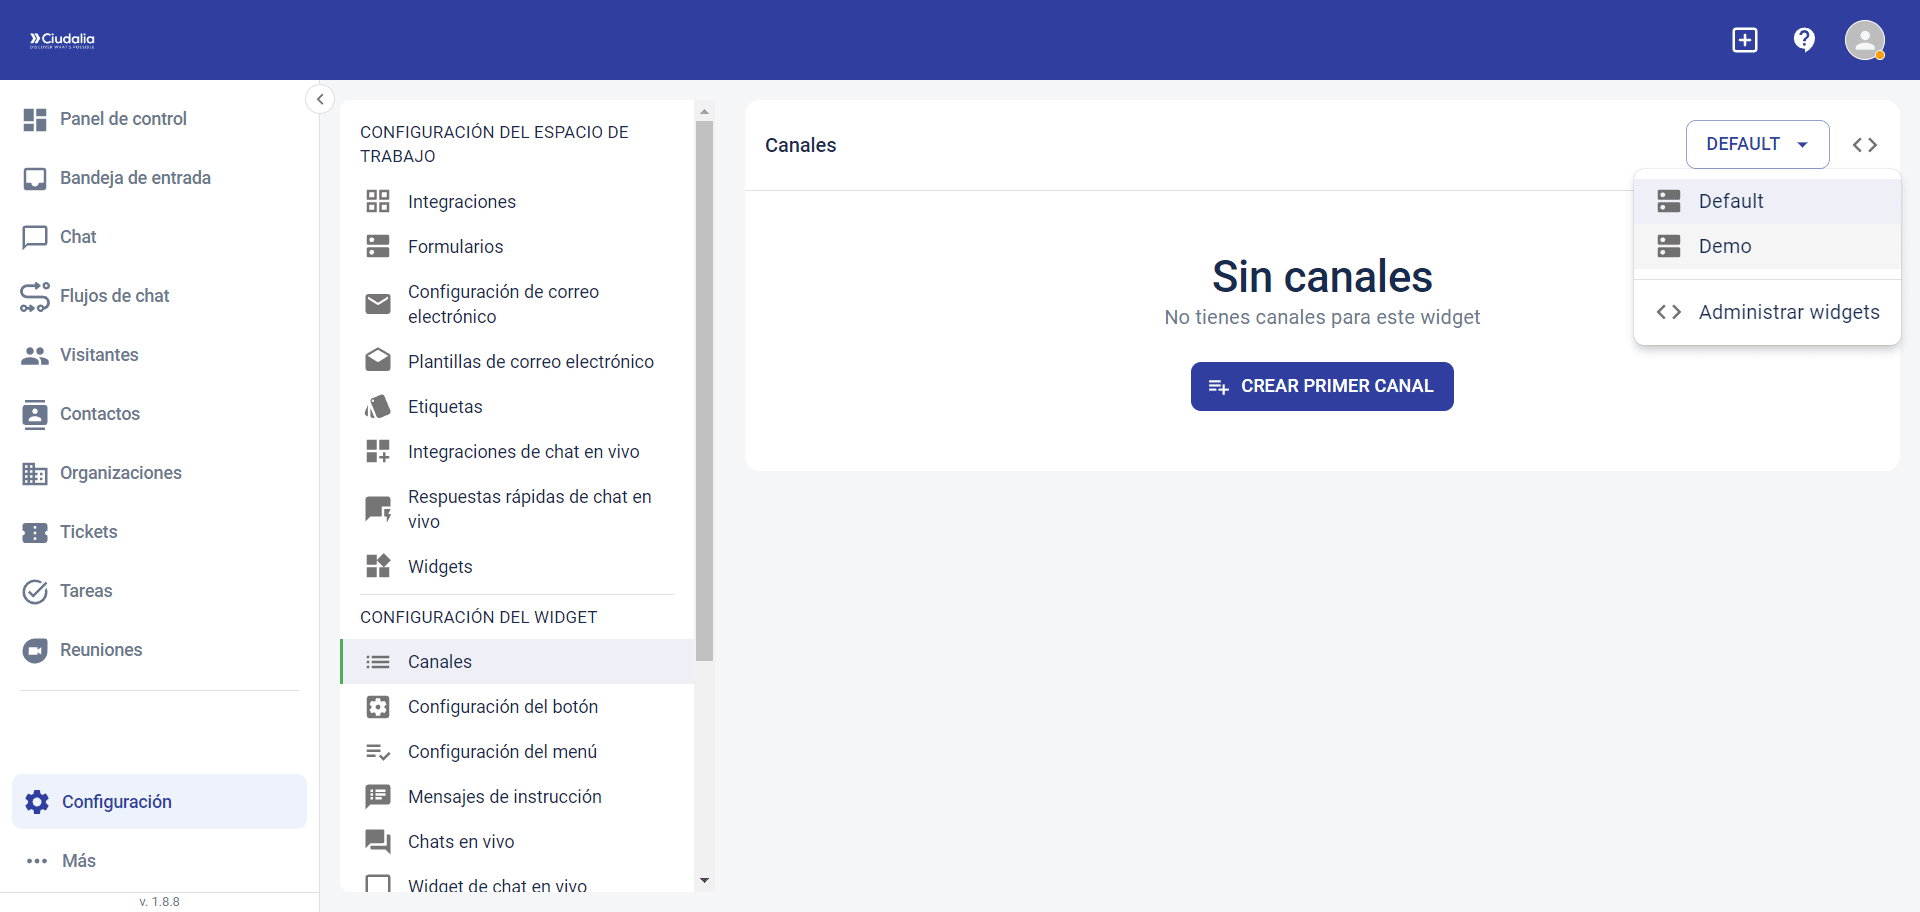
Task: Click CREAR PRIMER CANAL button
Action: (1321, 386)
